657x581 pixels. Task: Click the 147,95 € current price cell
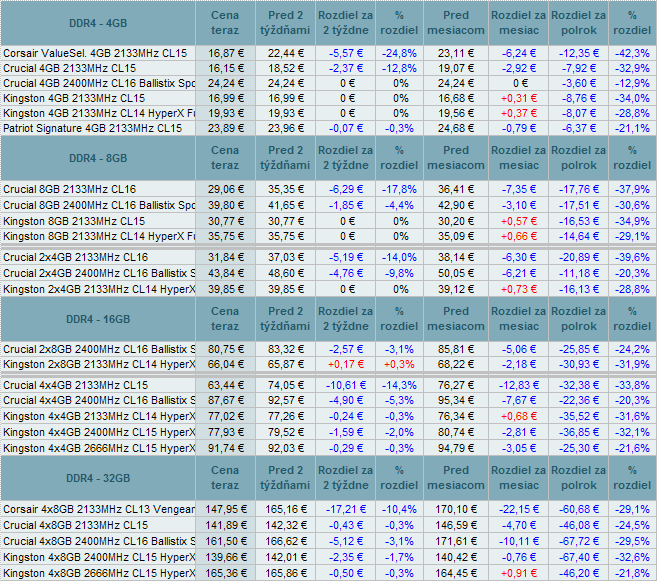click(x=226, y=509)
